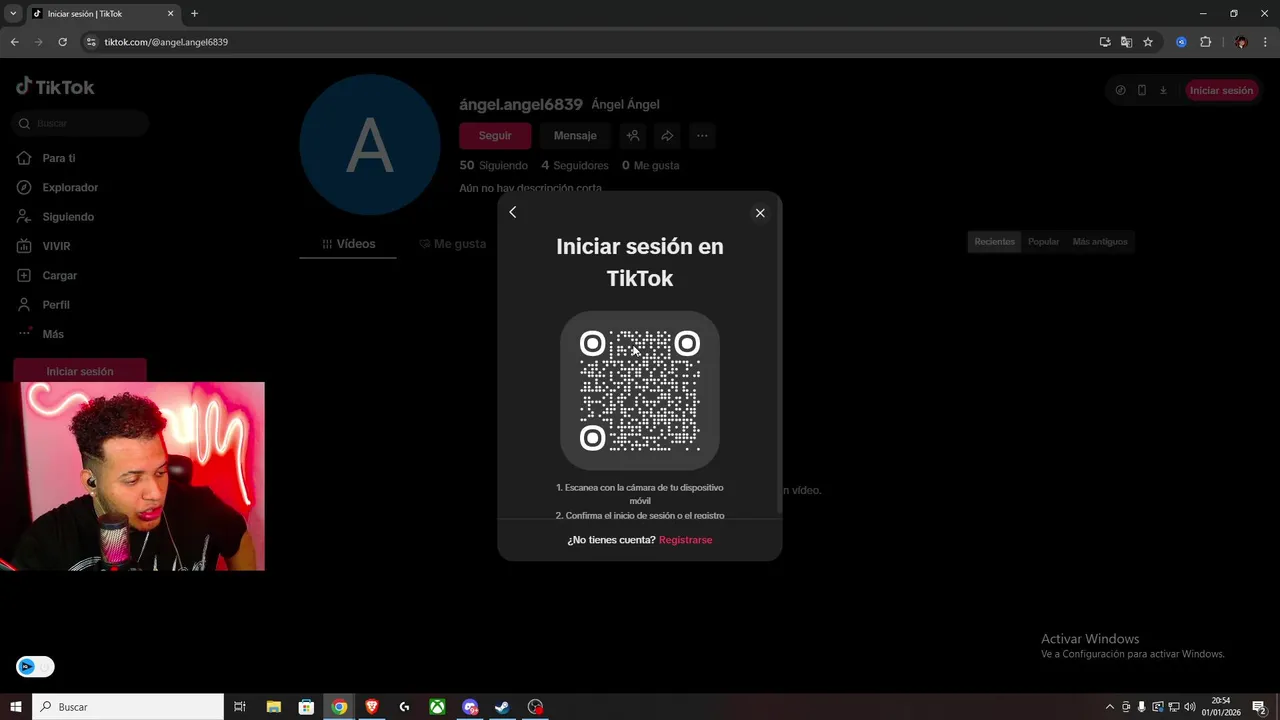Open Xbox app from taskbar
Screen dimensions: 1280x720
[437, 707]
